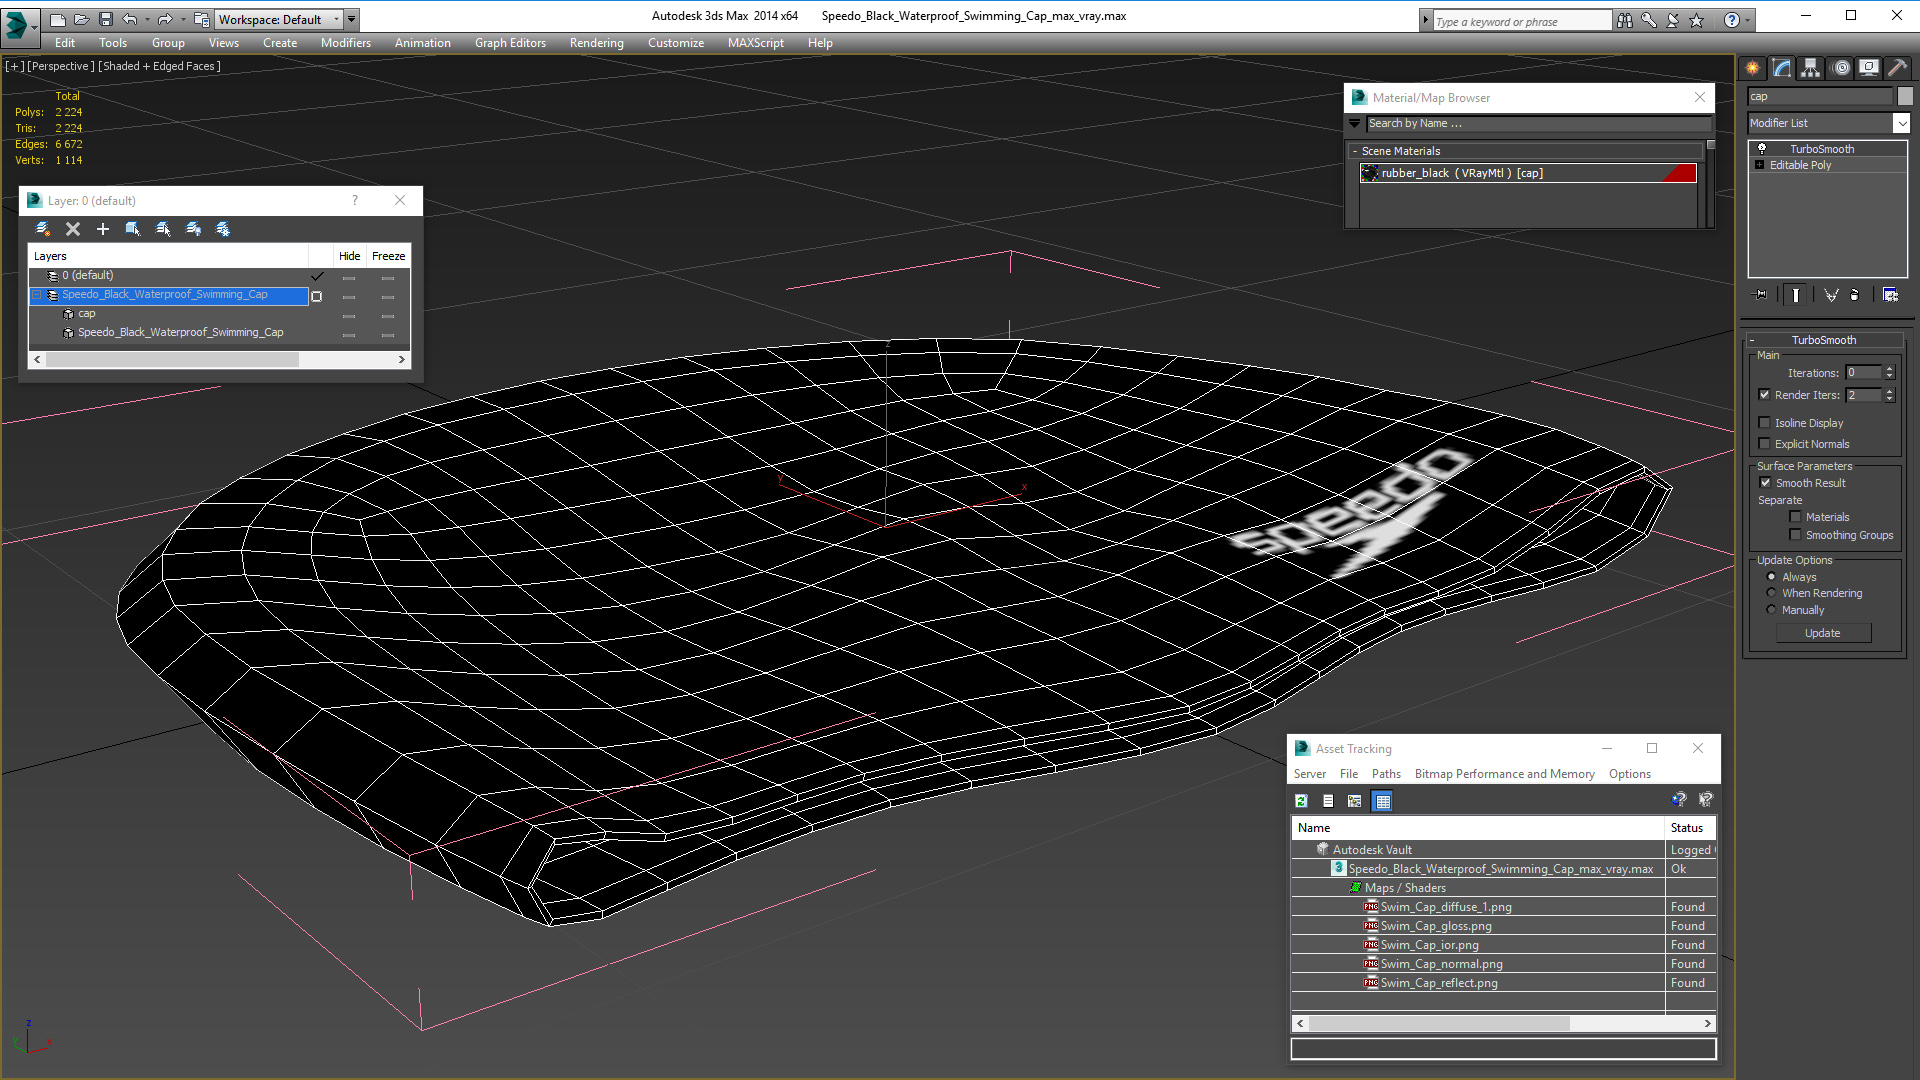
Task: Toggle Render Iters checkbox
Action: coord(1765,395)
